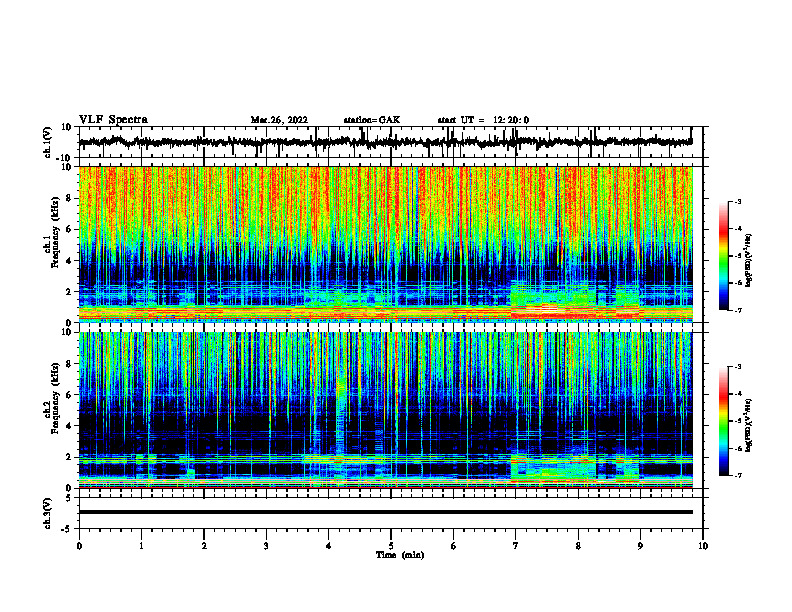Click the 'ch.1(V)' waveform axis label
Screen dimensions: 792x612
coord(48,142)
